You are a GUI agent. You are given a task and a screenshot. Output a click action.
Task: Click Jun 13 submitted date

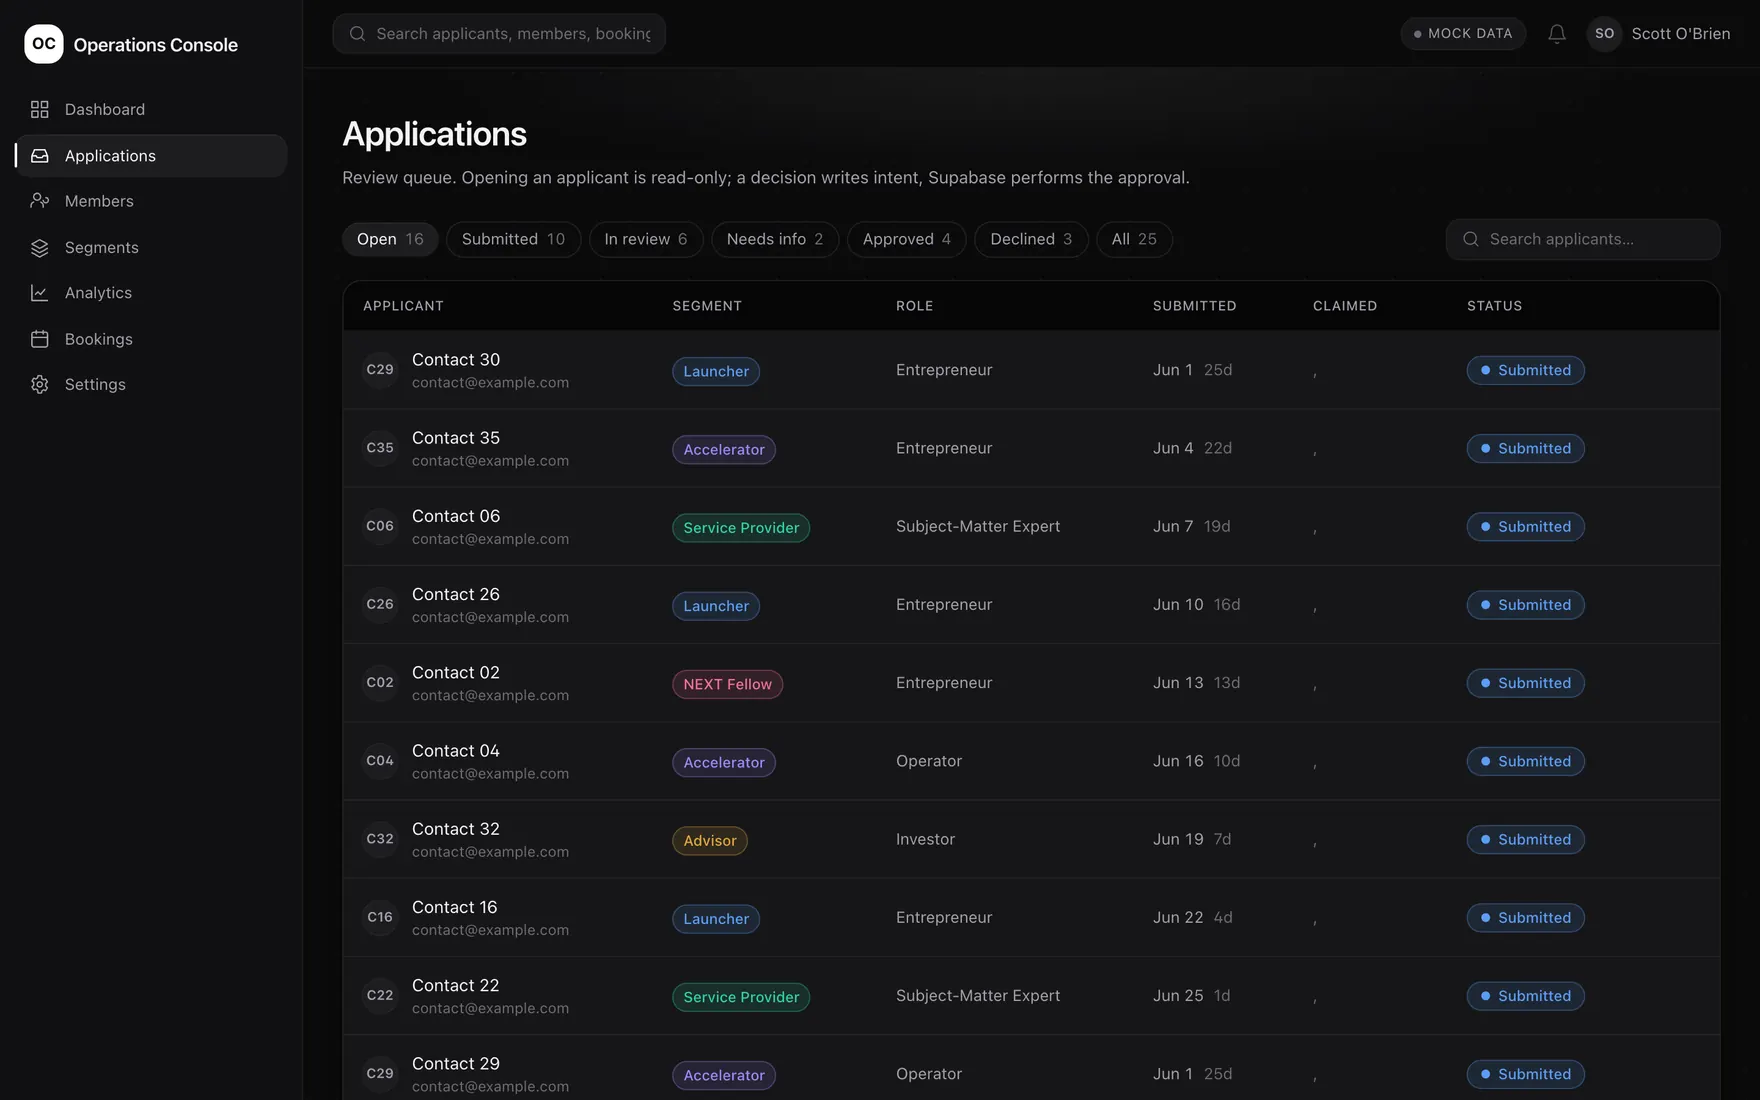click(1178, 683)
